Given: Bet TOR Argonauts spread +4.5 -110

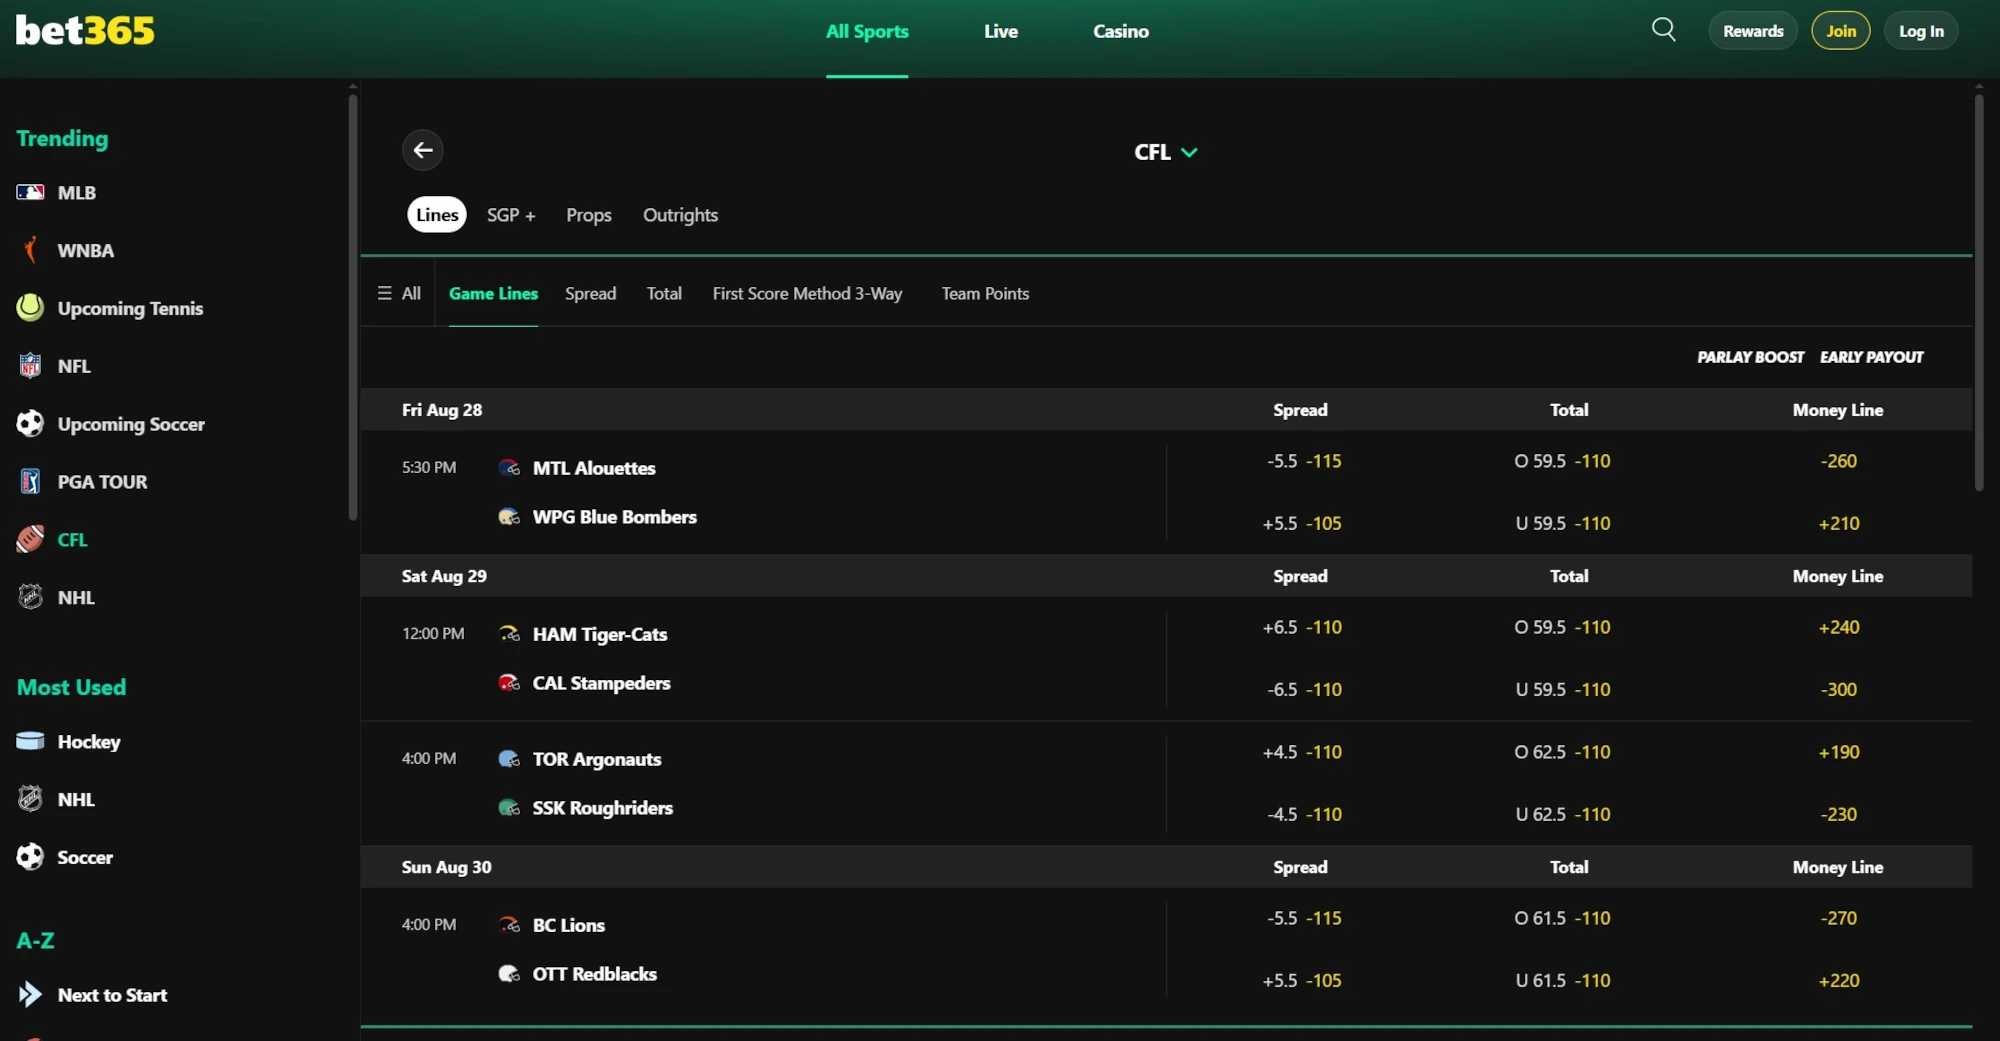Looking at the screenshot, I should click(x=1301, y=752).
